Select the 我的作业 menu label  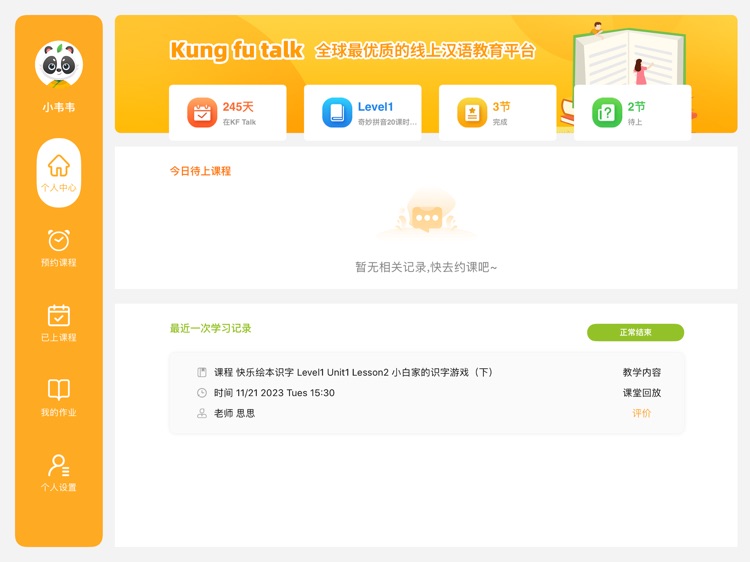(59, 412)
